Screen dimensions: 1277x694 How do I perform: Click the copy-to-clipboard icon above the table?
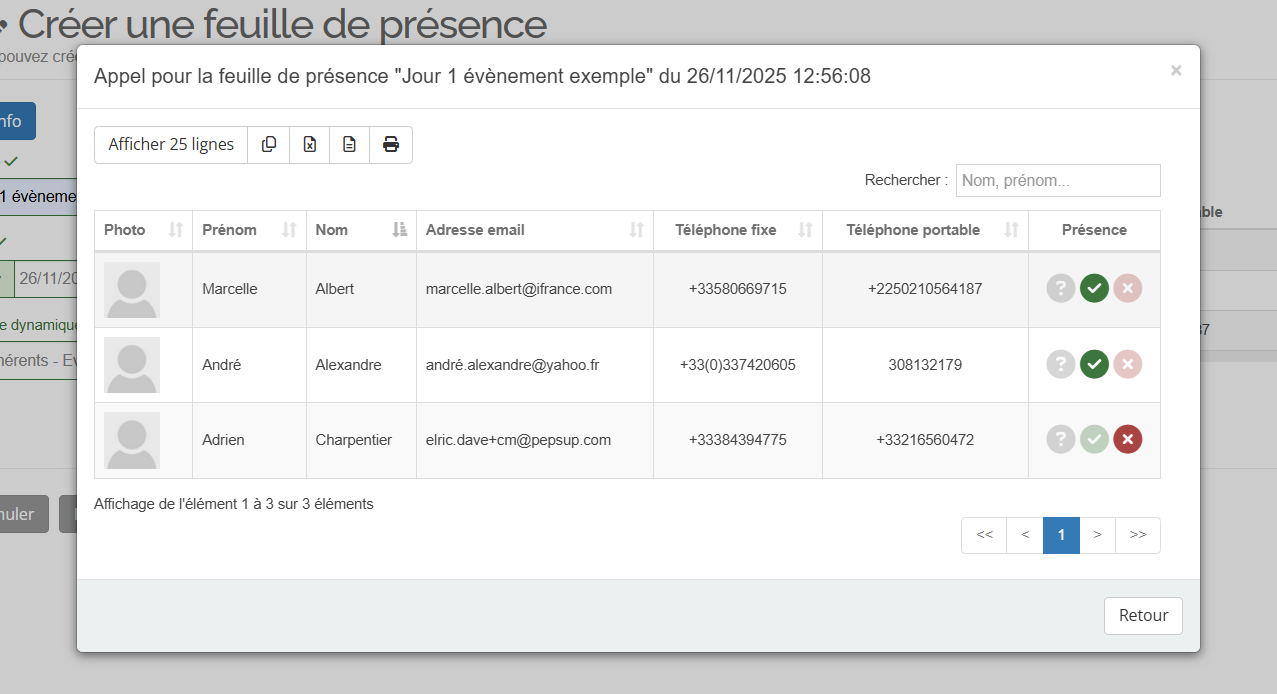(x=268, y=144)
